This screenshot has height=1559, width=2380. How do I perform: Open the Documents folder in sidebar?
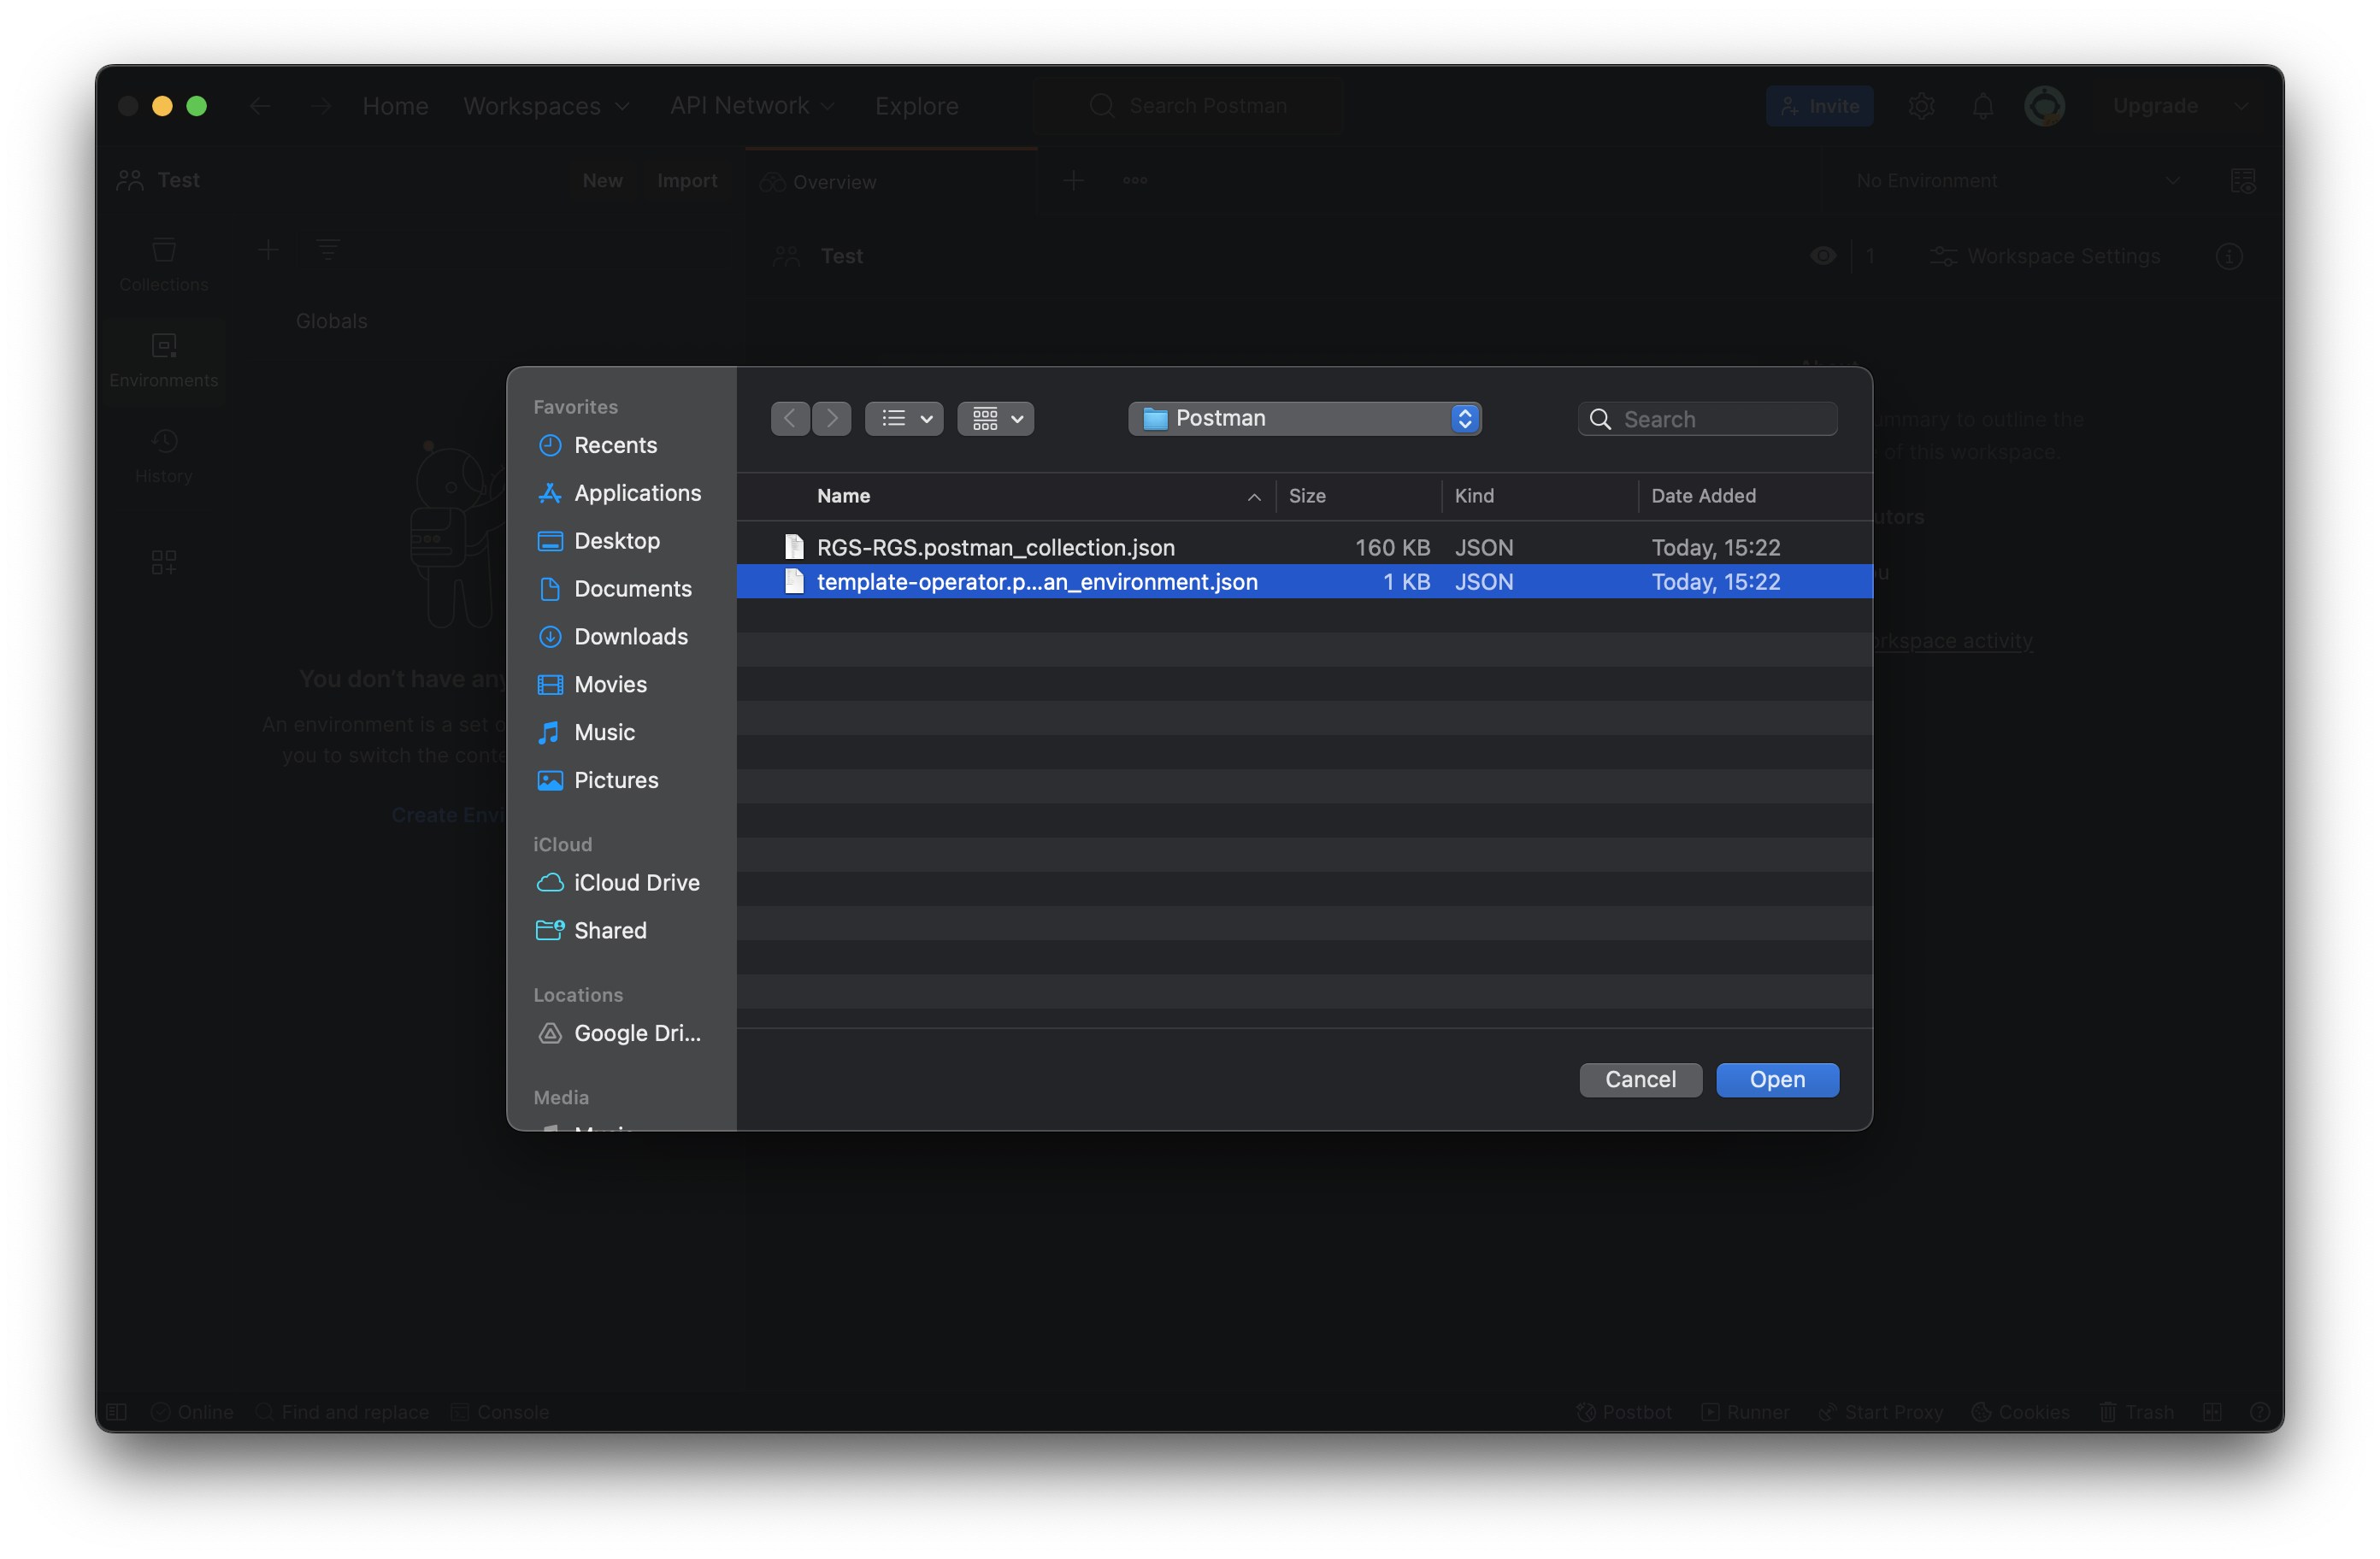632,588
